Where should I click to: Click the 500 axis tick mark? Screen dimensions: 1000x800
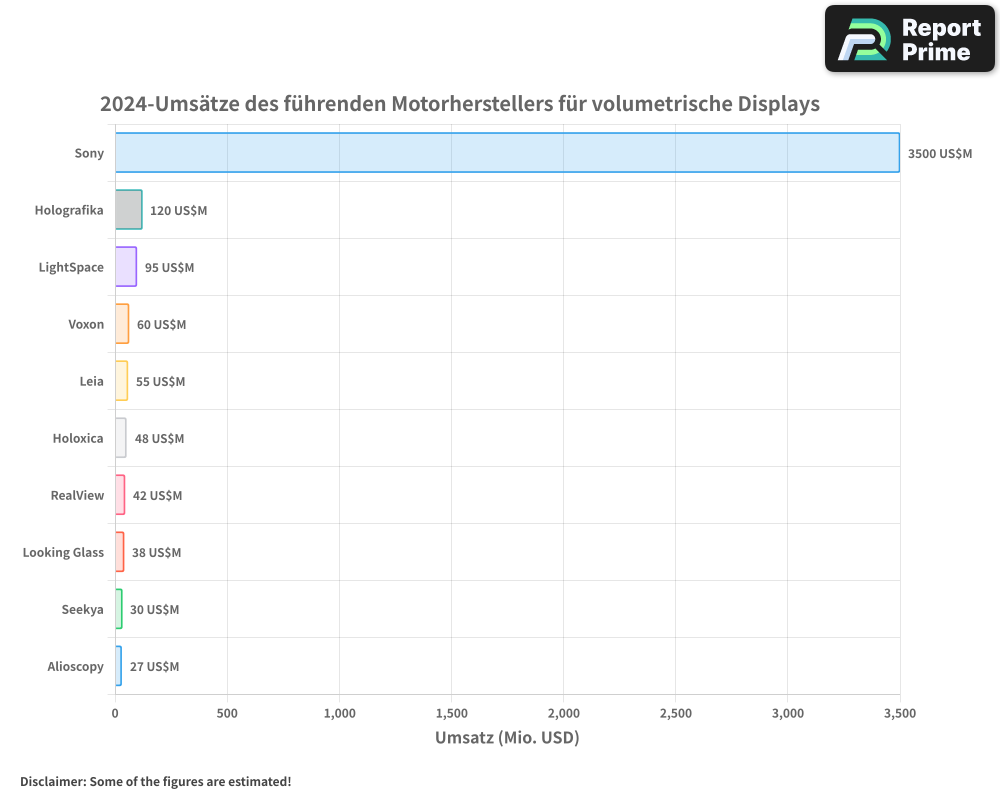tap(227, 702)
